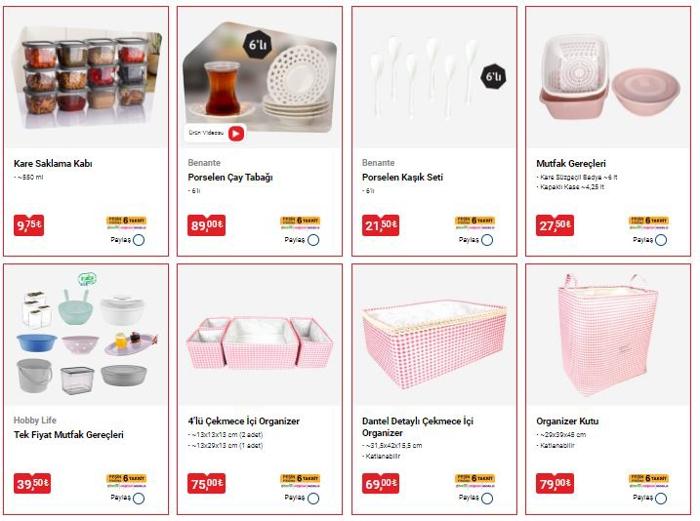Toggle Paylaş circle for Organizer Kutu
Image resolution: width=700 pixels, height=521 pixels.
click(x=661, y=498)
